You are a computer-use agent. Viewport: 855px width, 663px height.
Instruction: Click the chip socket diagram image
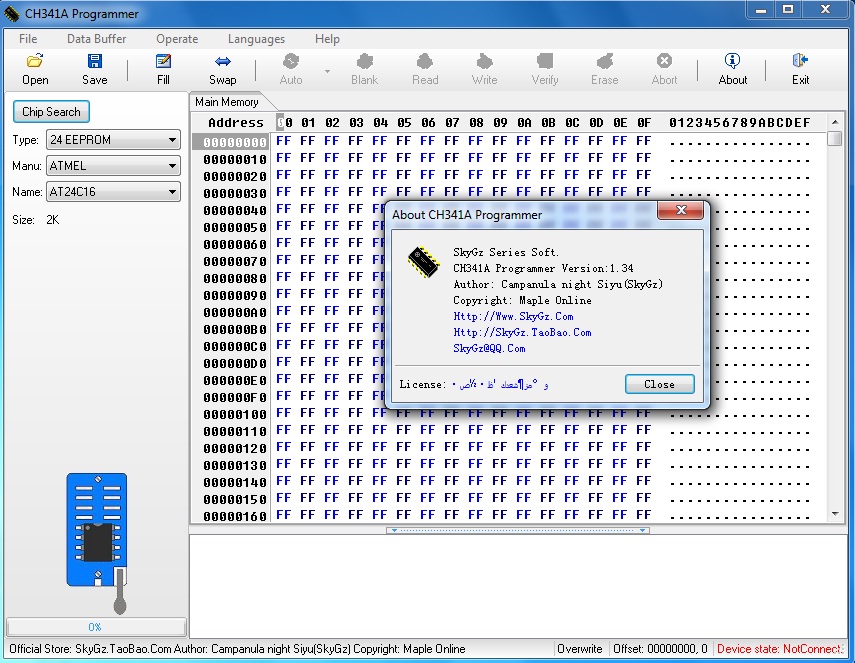[97, 542]
